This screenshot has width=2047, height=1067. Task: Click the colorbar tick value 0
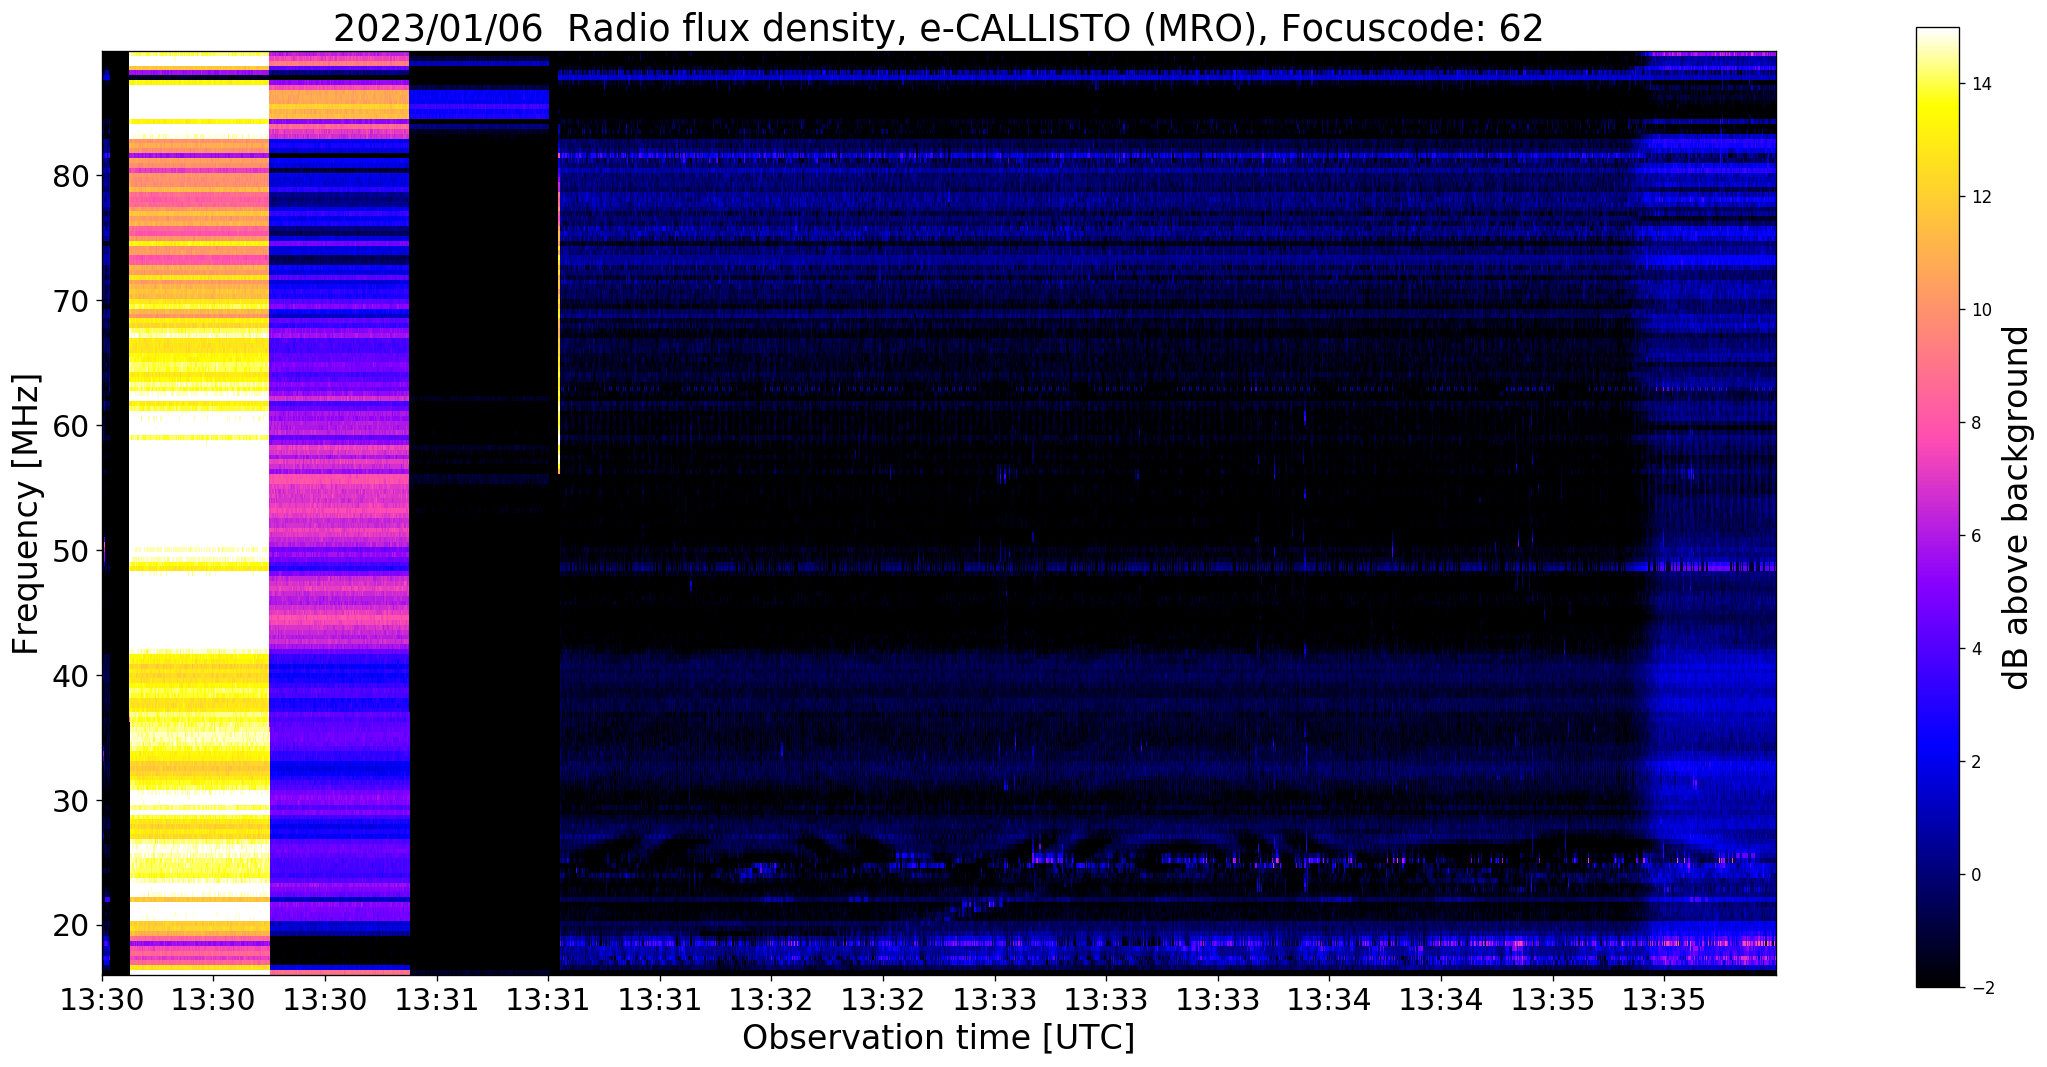click(1975, 875)
